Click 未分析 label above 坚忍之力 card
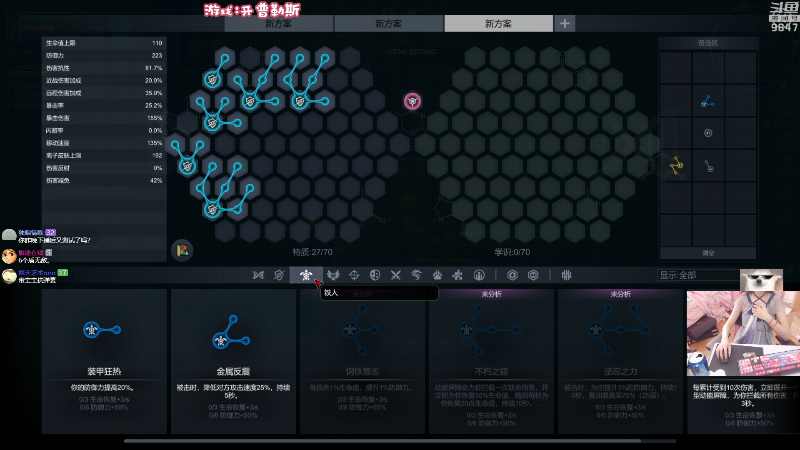The height and width of the screenshot is (450, 800). coord(620,294)
